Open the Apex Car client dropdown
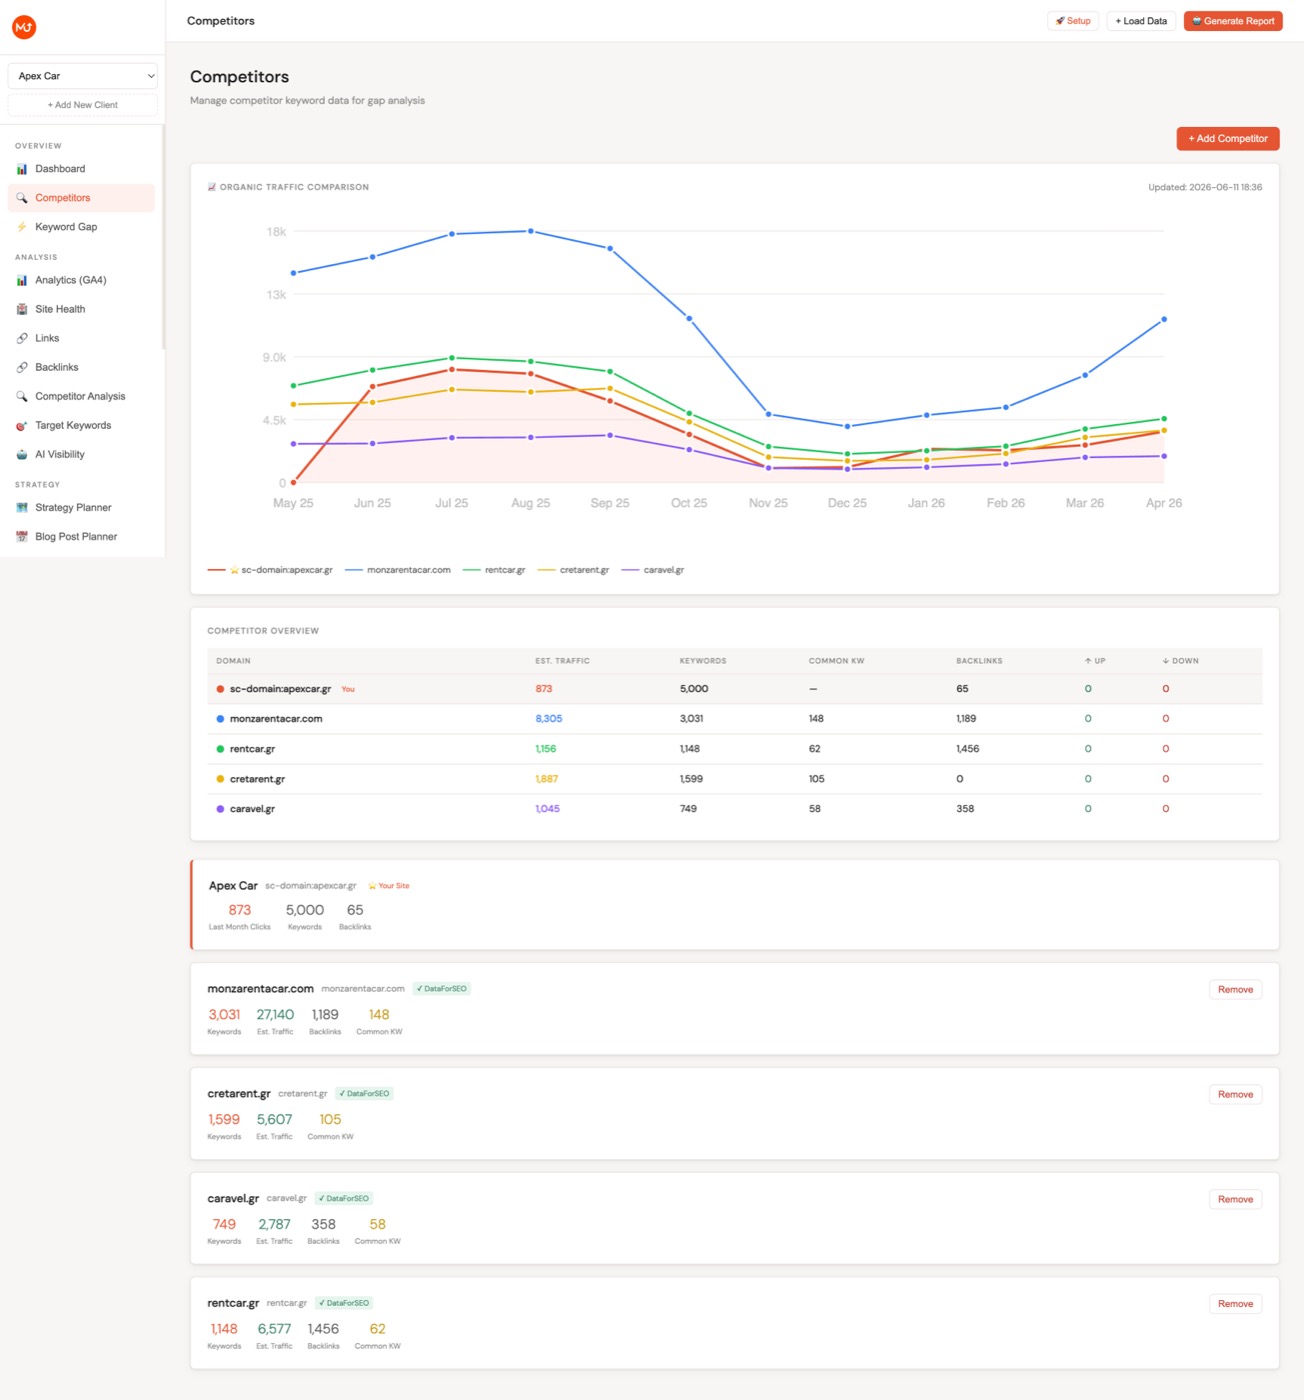 pos(83,76)
